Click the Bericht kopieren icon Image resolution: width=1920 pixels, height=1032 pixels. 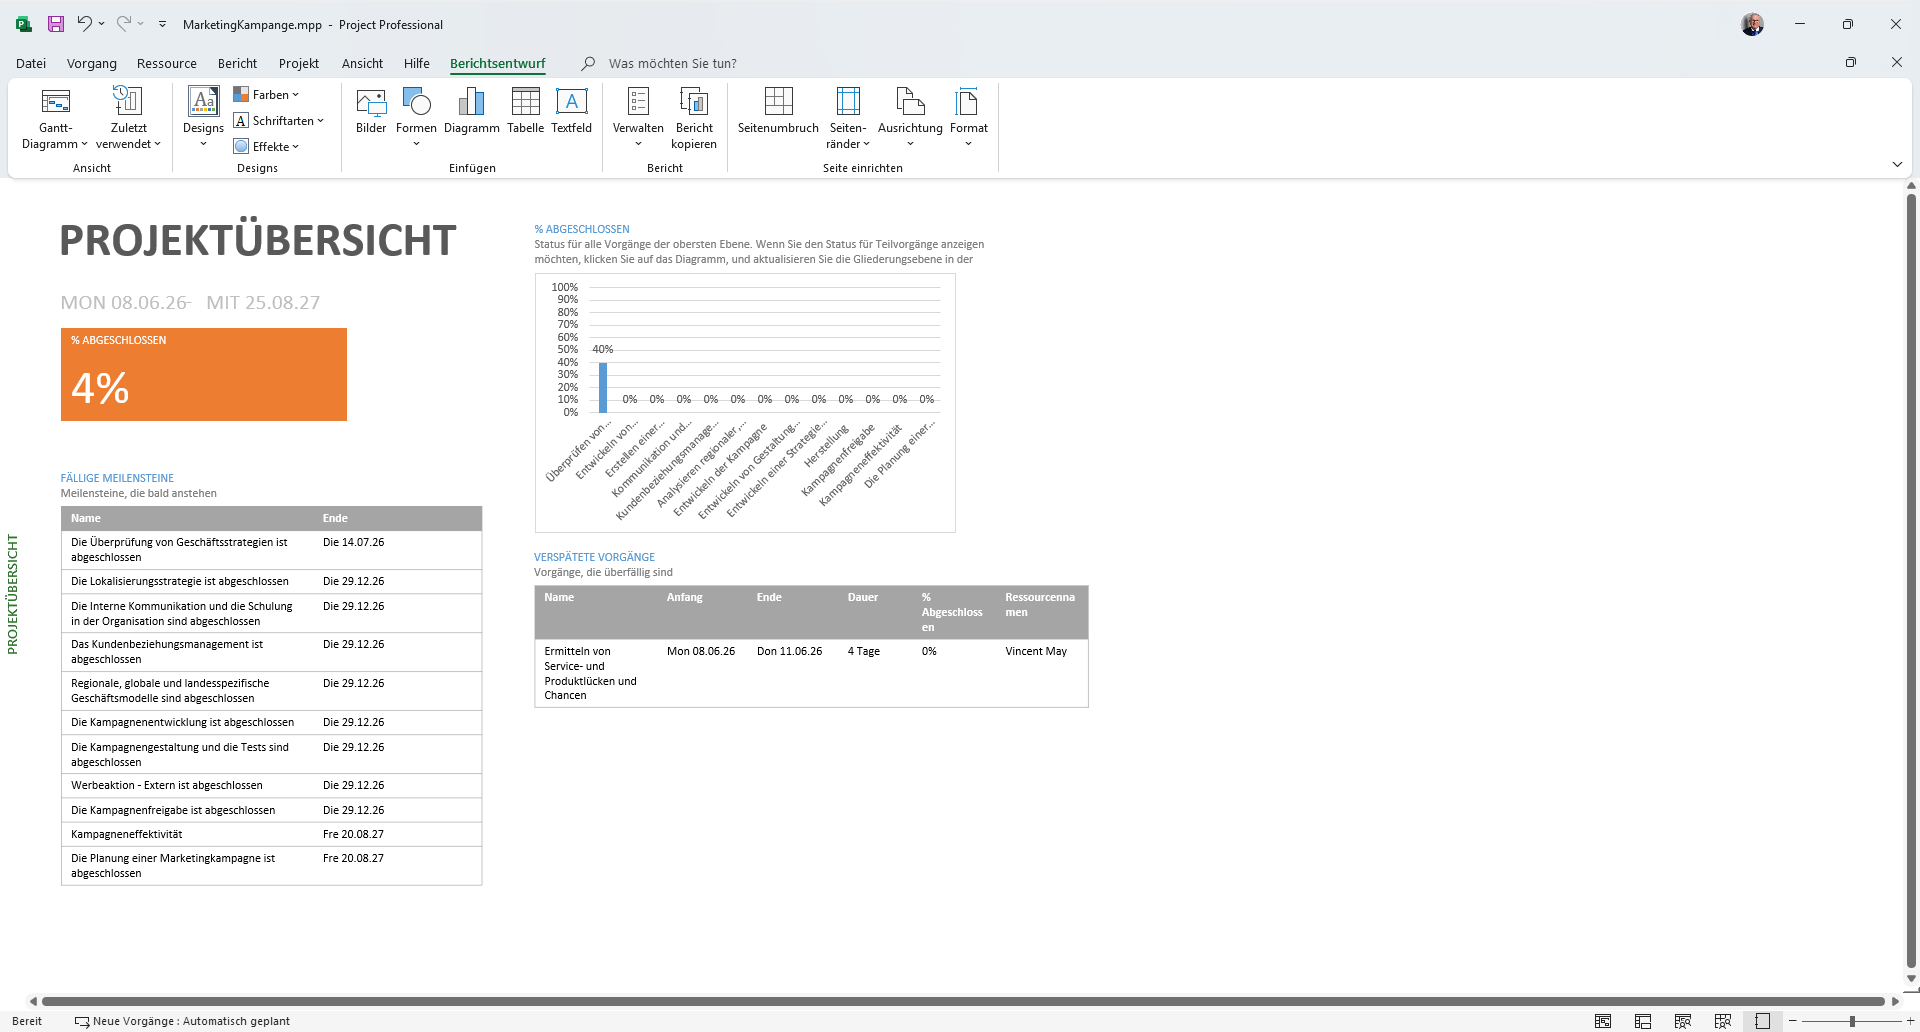click(694, 119)
